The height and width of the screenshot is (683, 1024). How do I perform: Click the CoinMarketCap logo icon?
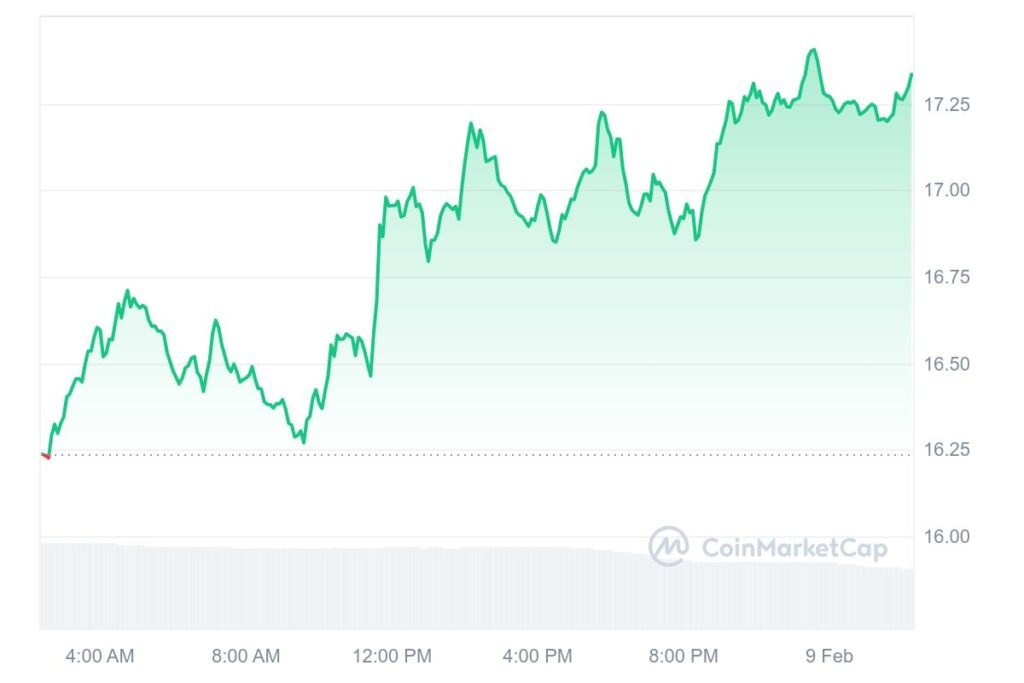tap(668, 546)
